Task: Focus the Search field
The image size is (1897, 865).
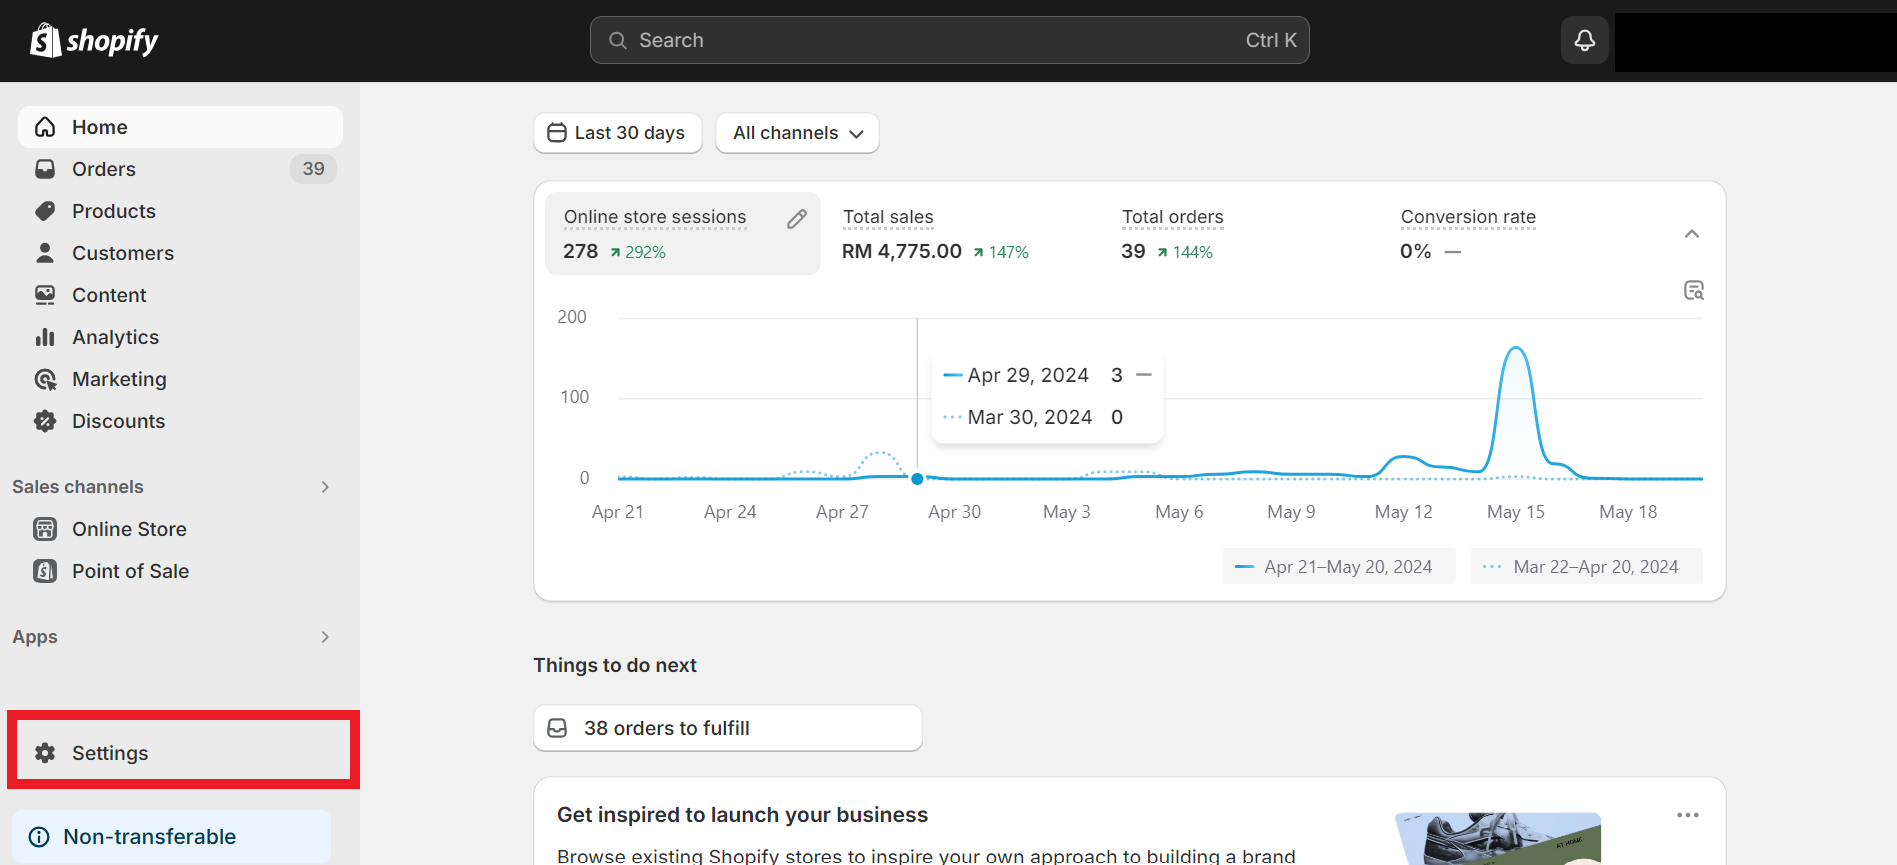Action: pos(949,40)
